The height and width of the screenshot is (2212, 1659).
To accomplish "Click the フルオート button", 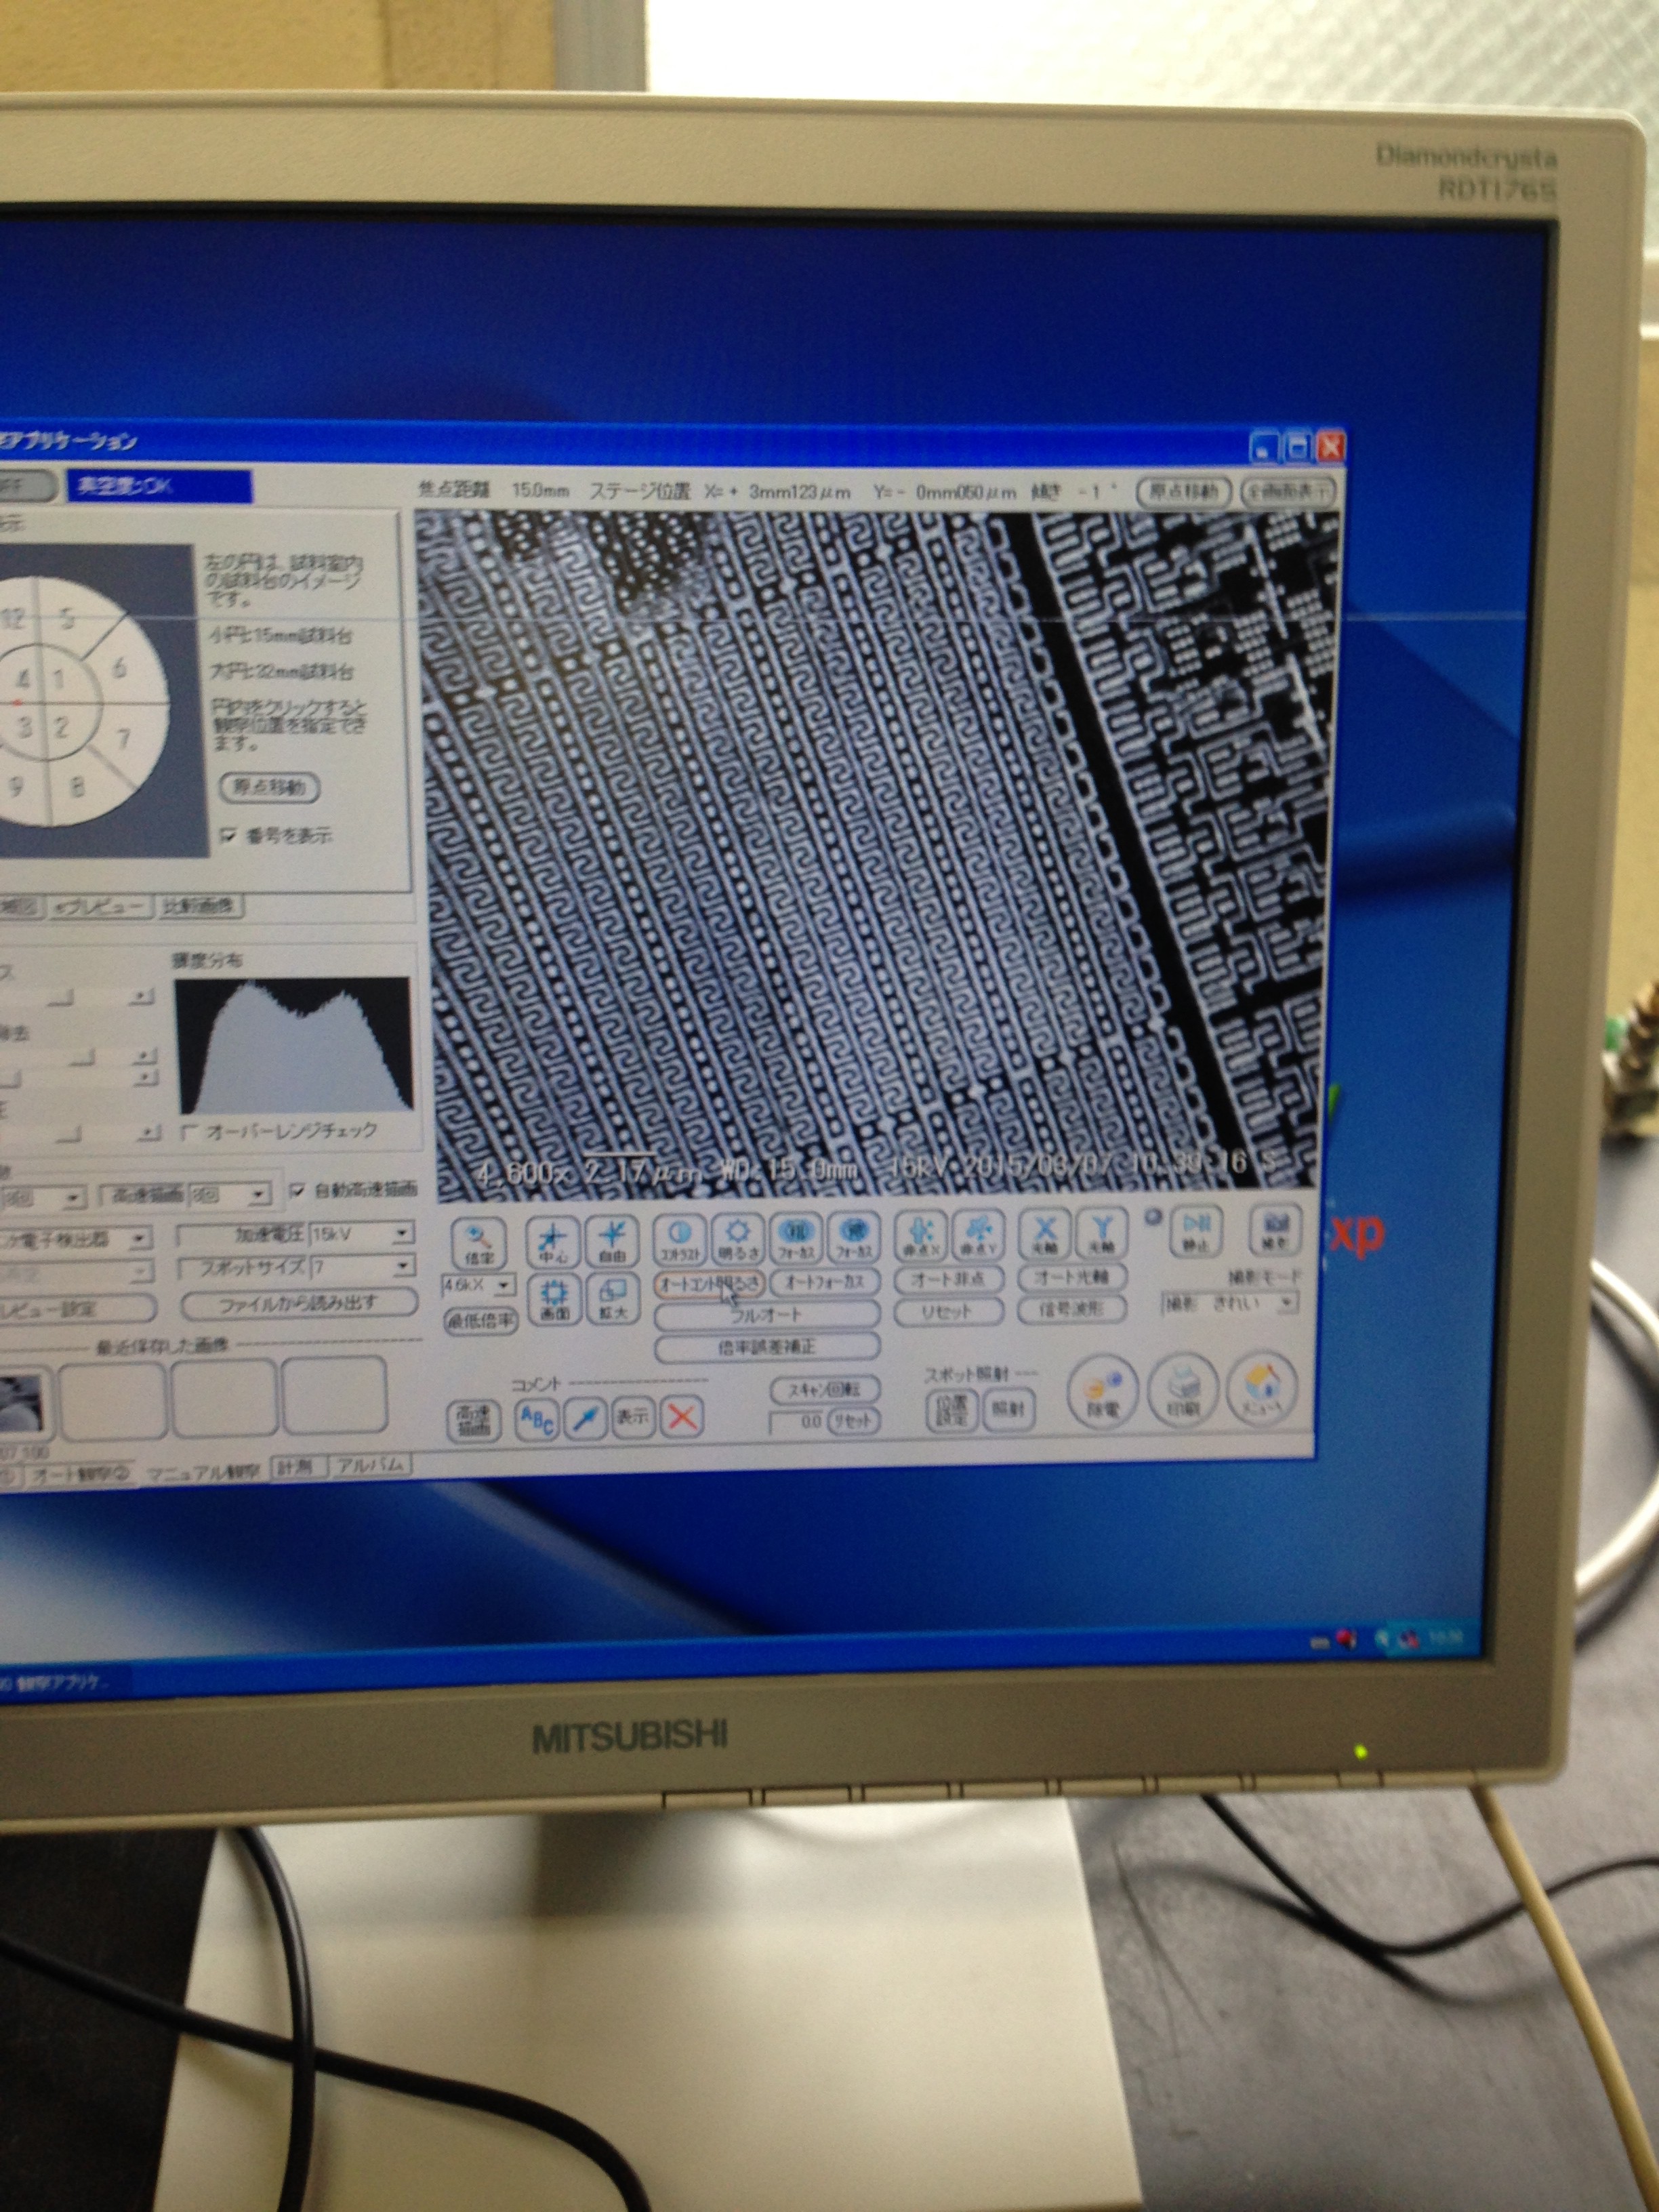I will tap(767, 1314).
